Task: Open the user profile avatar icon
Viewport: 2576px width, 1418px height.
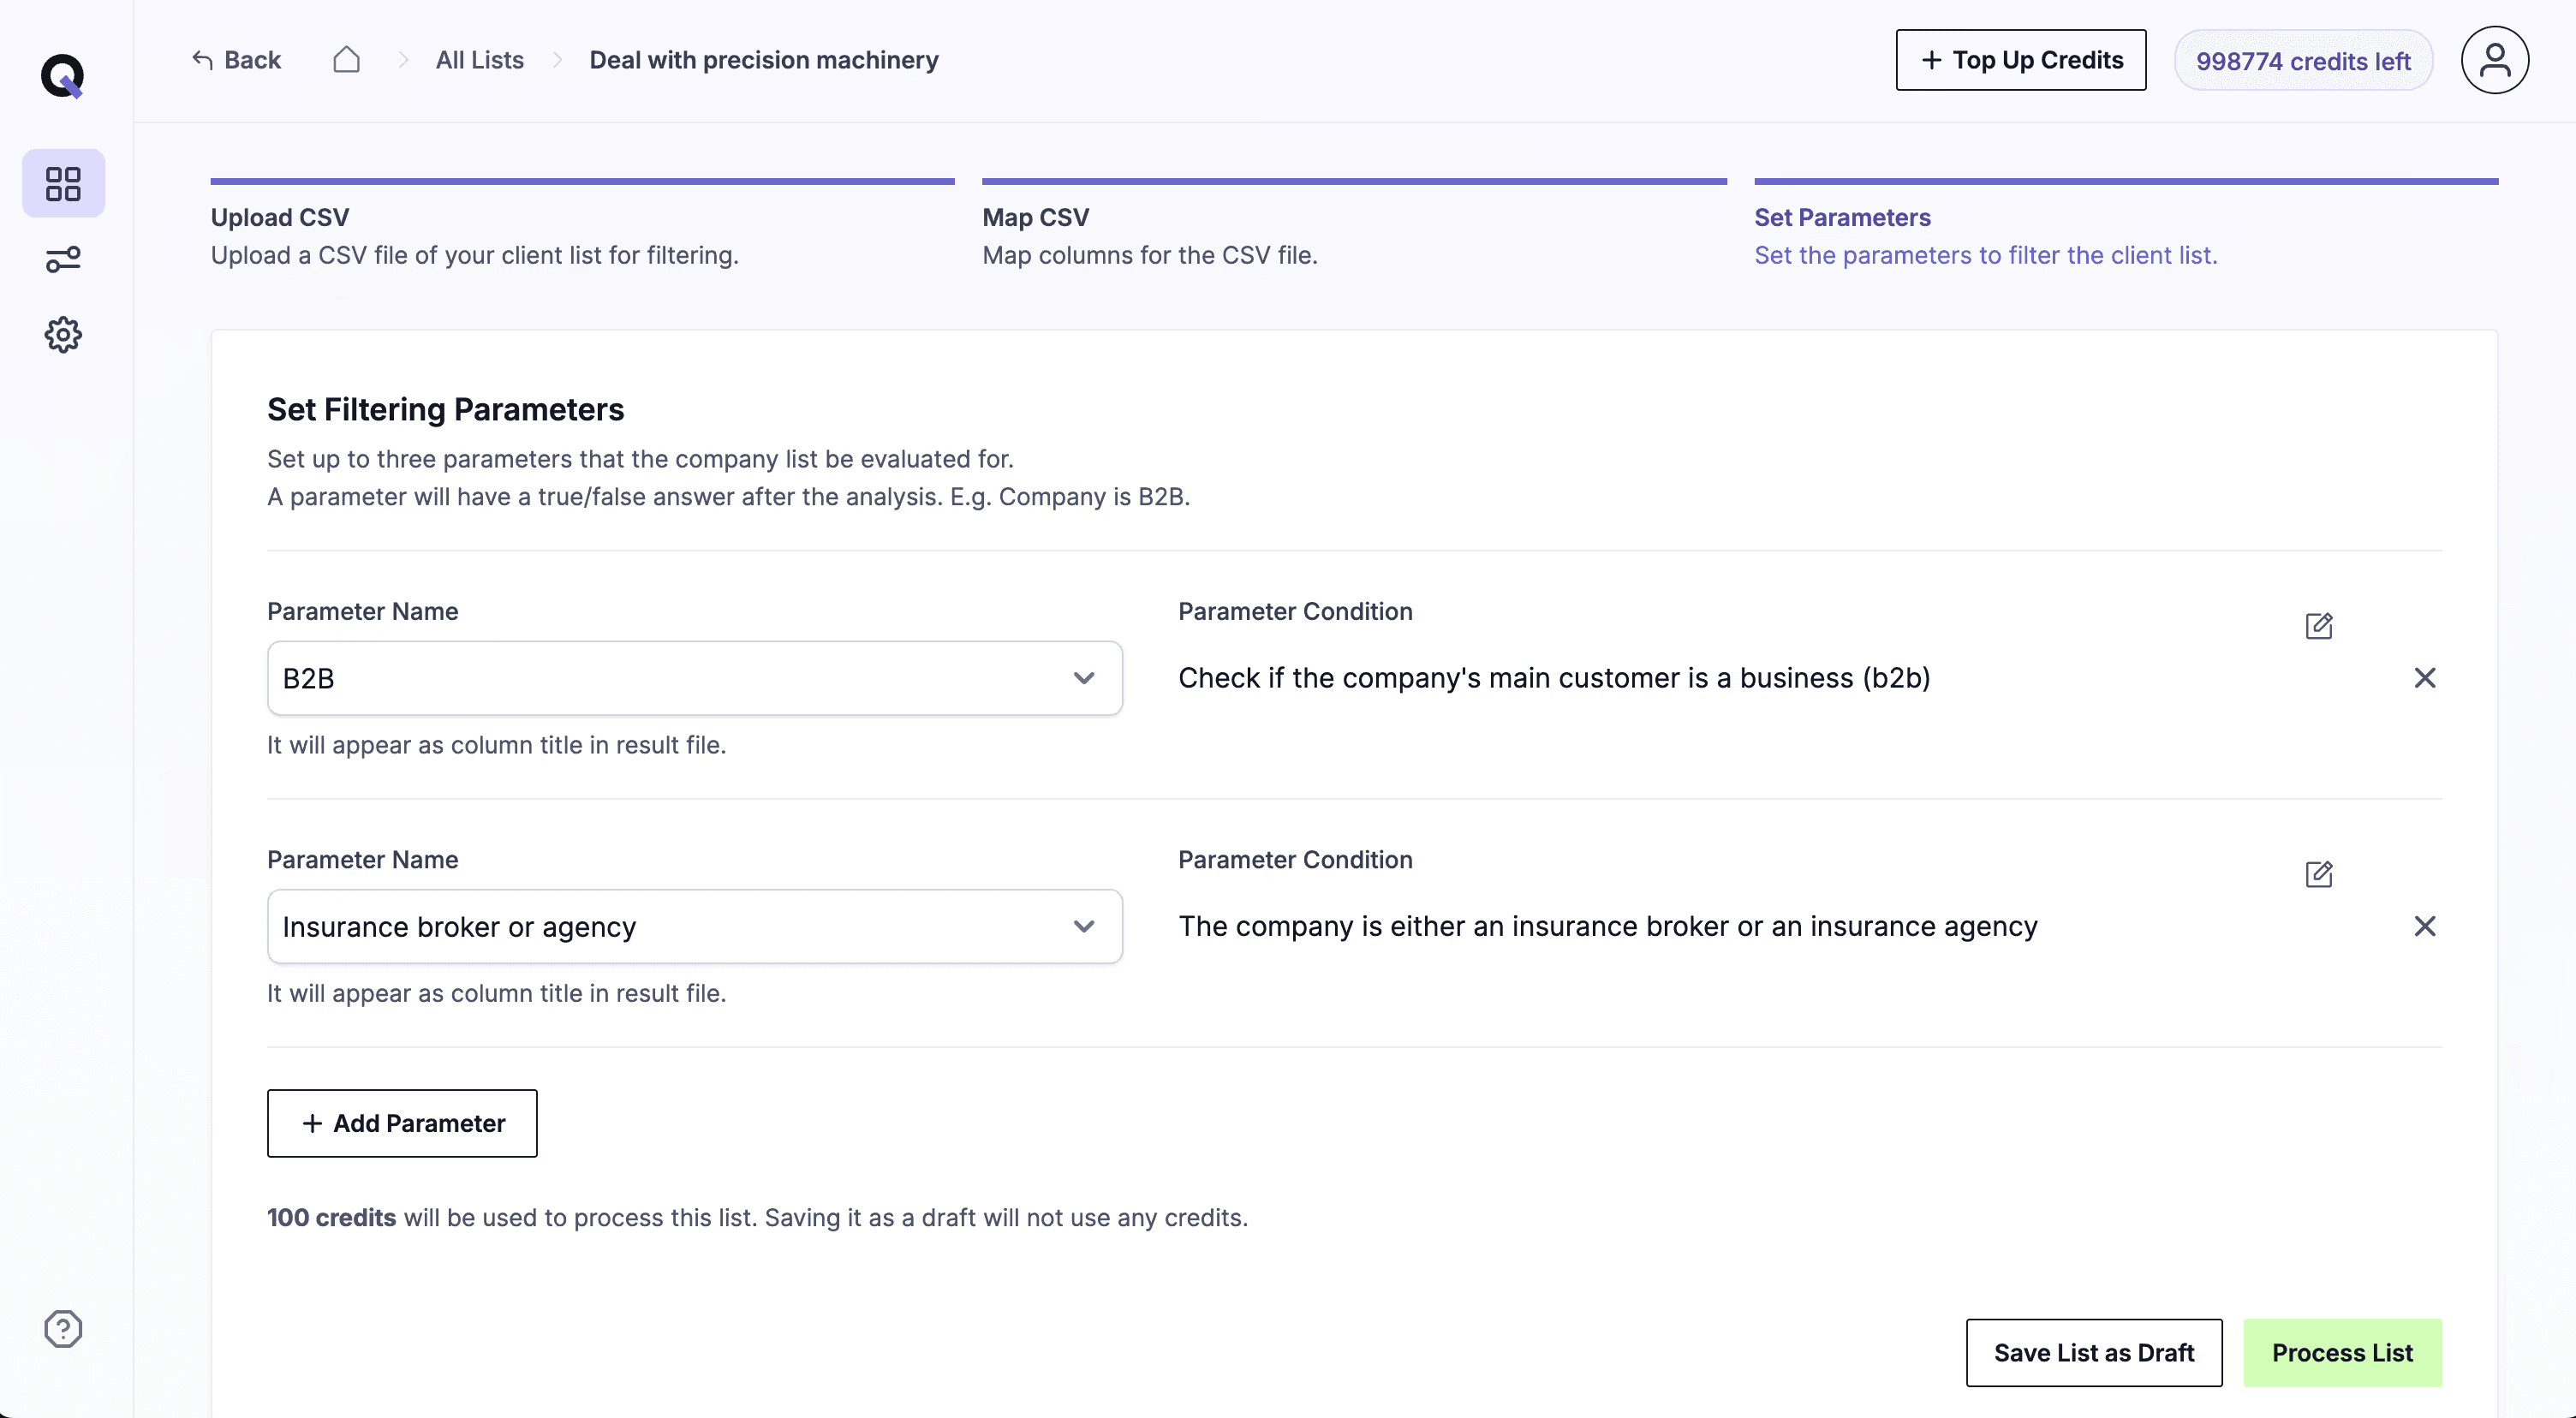Action: point(2494,60)
